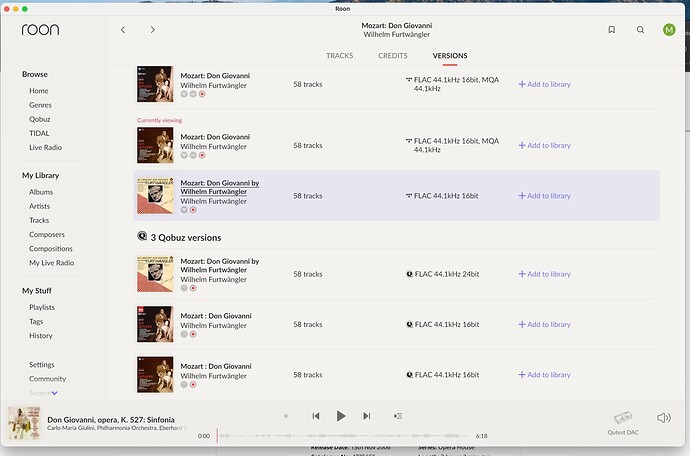Open Qobuz 24bit version album cover
690x456 pixels.
click(155, 274)
